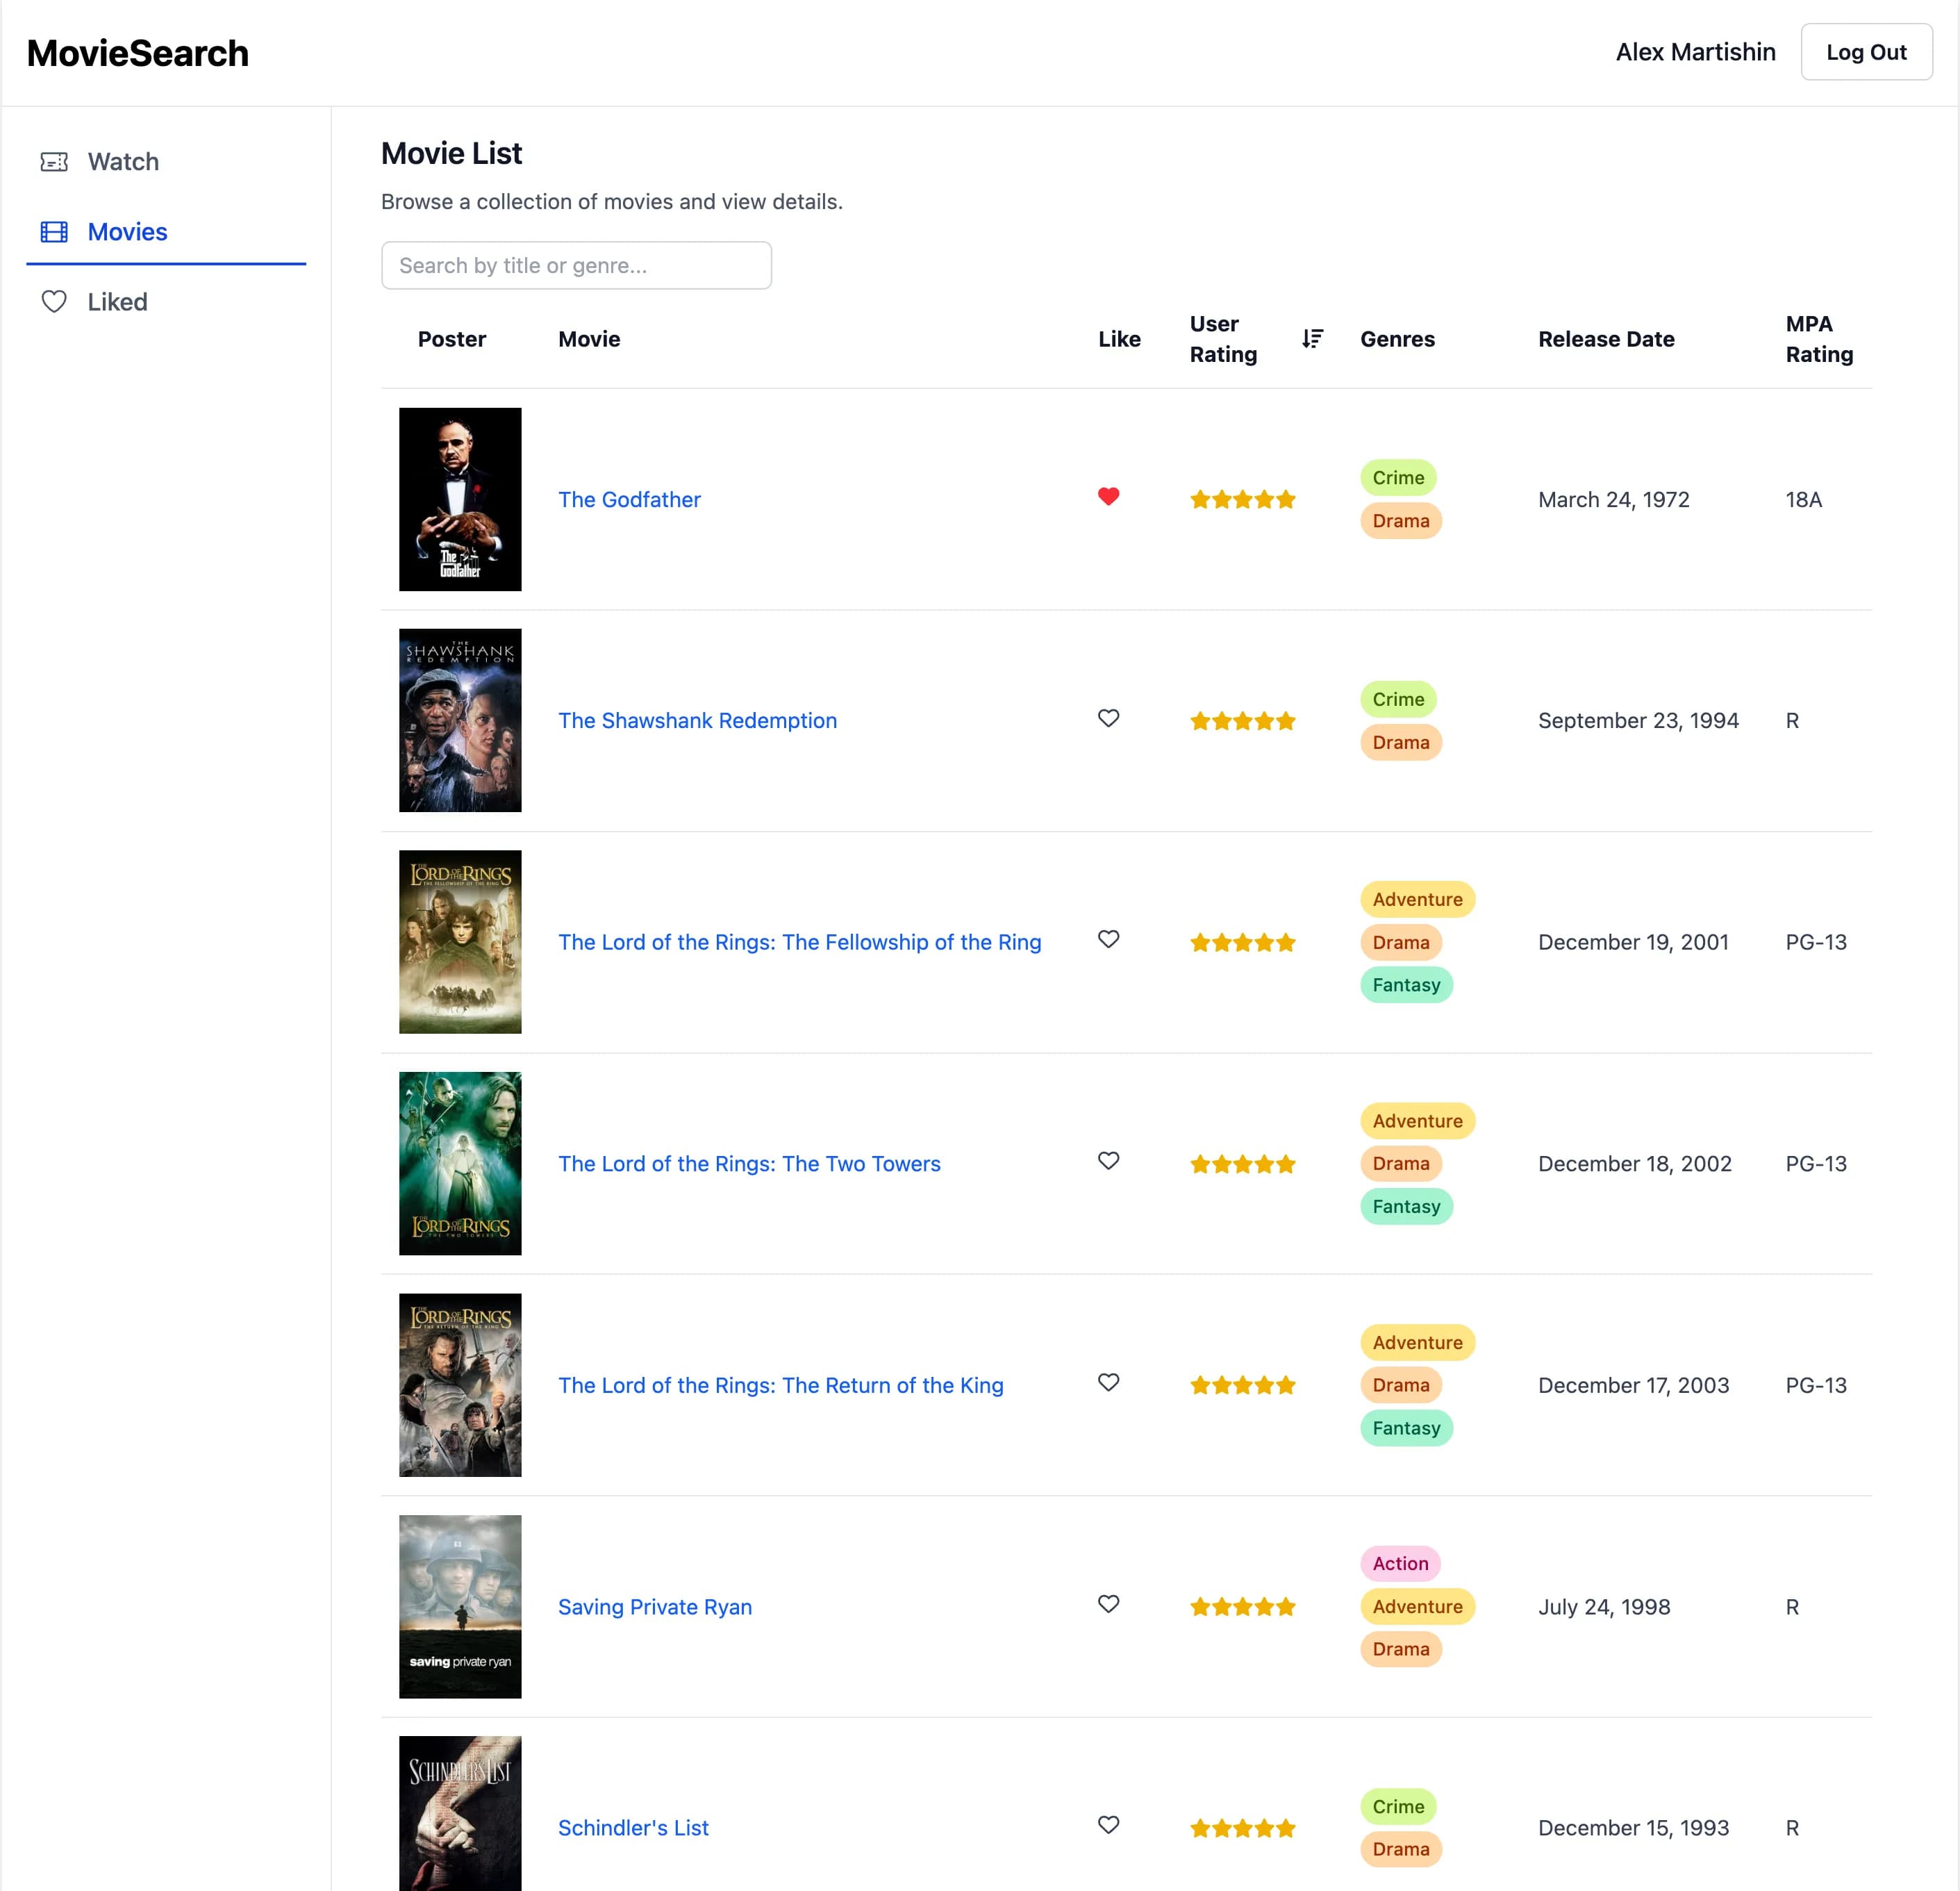Go to the Watch section
This screenshot has width=1960, height=1891.
click(166, 162)
